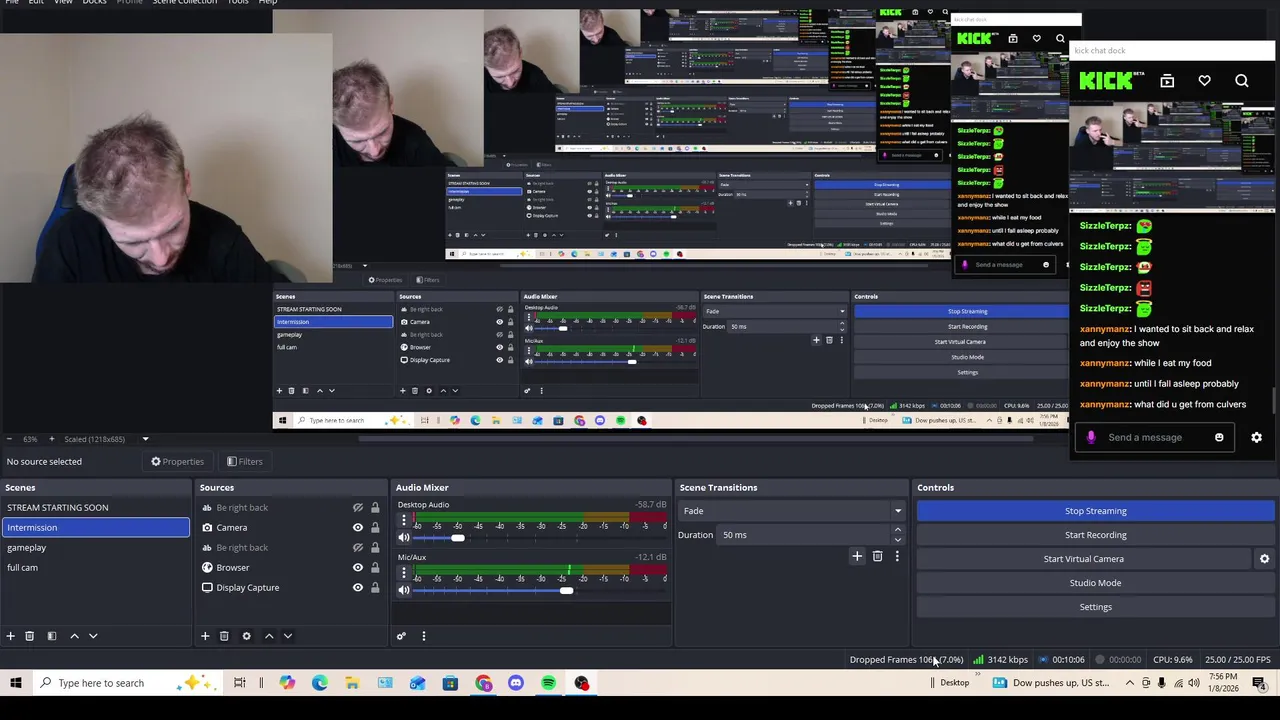Add a new scene with plus icon

point(10,636)
